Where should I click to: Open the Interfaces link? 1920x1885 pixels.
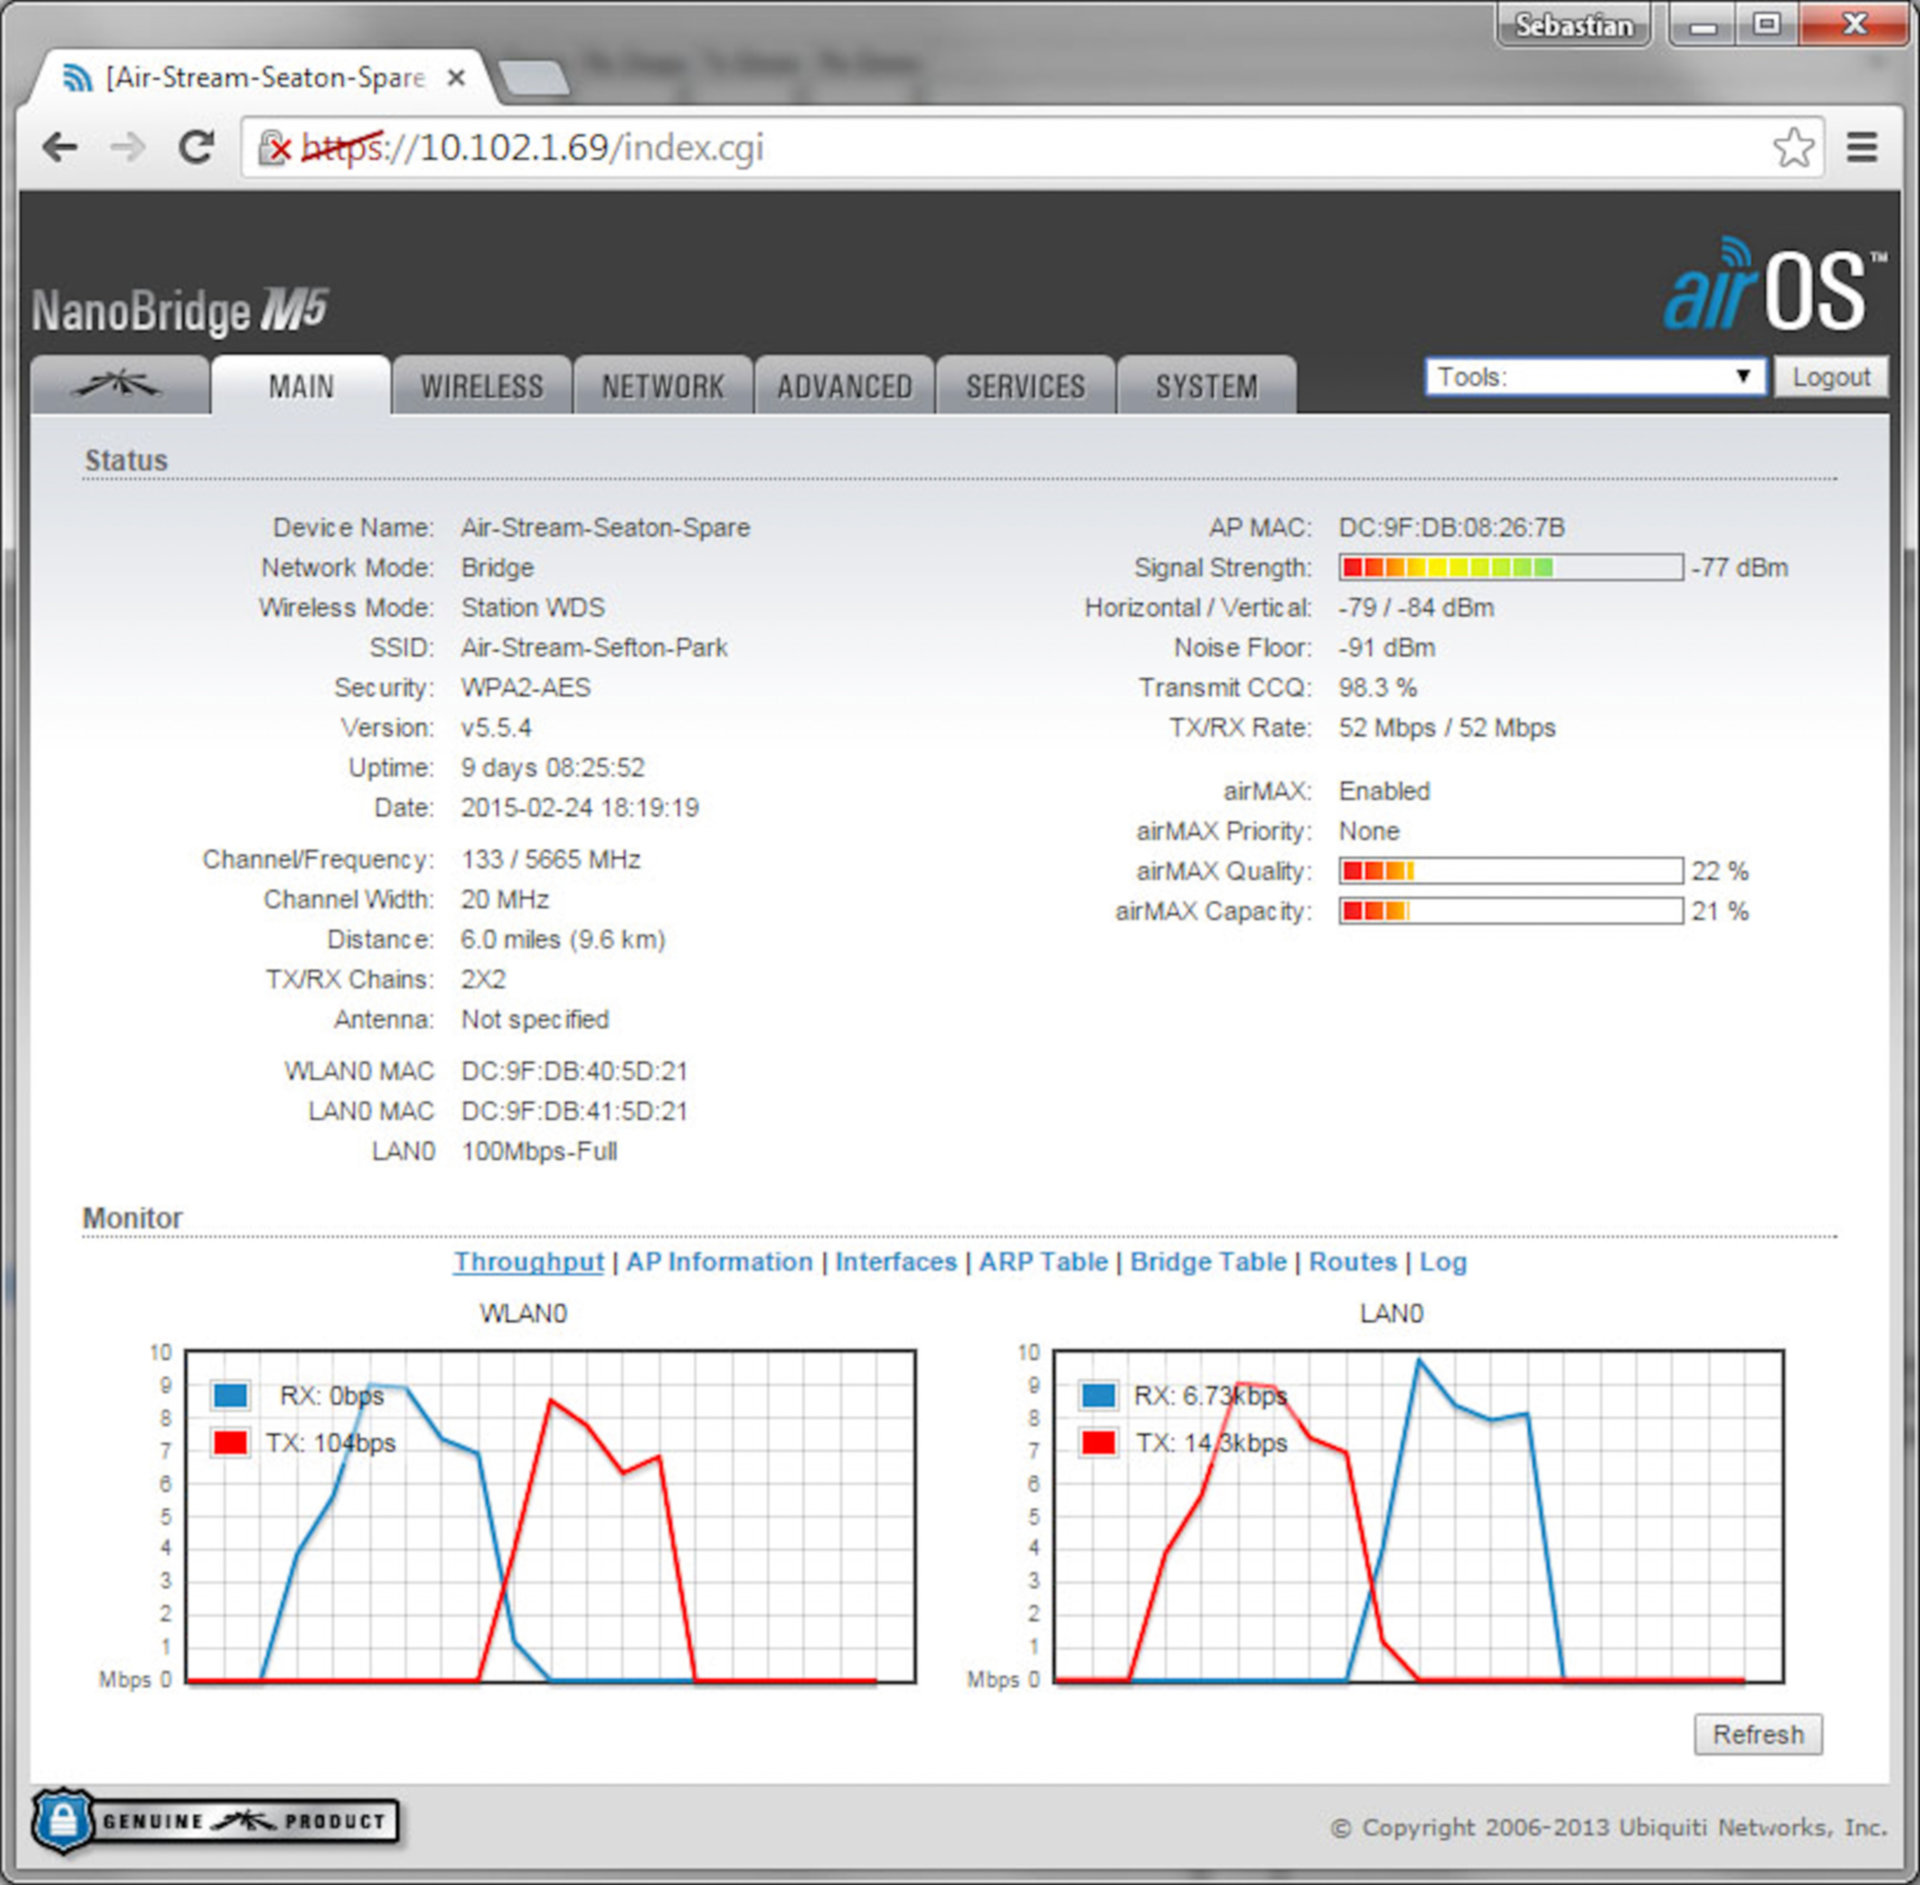[x=896, y=1262]
